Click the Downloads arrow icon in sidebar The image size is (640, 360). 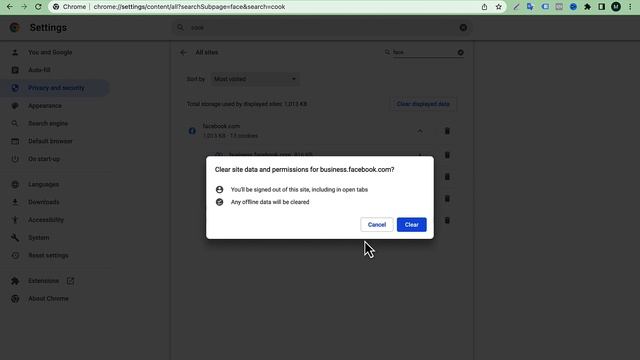[15, 202]
